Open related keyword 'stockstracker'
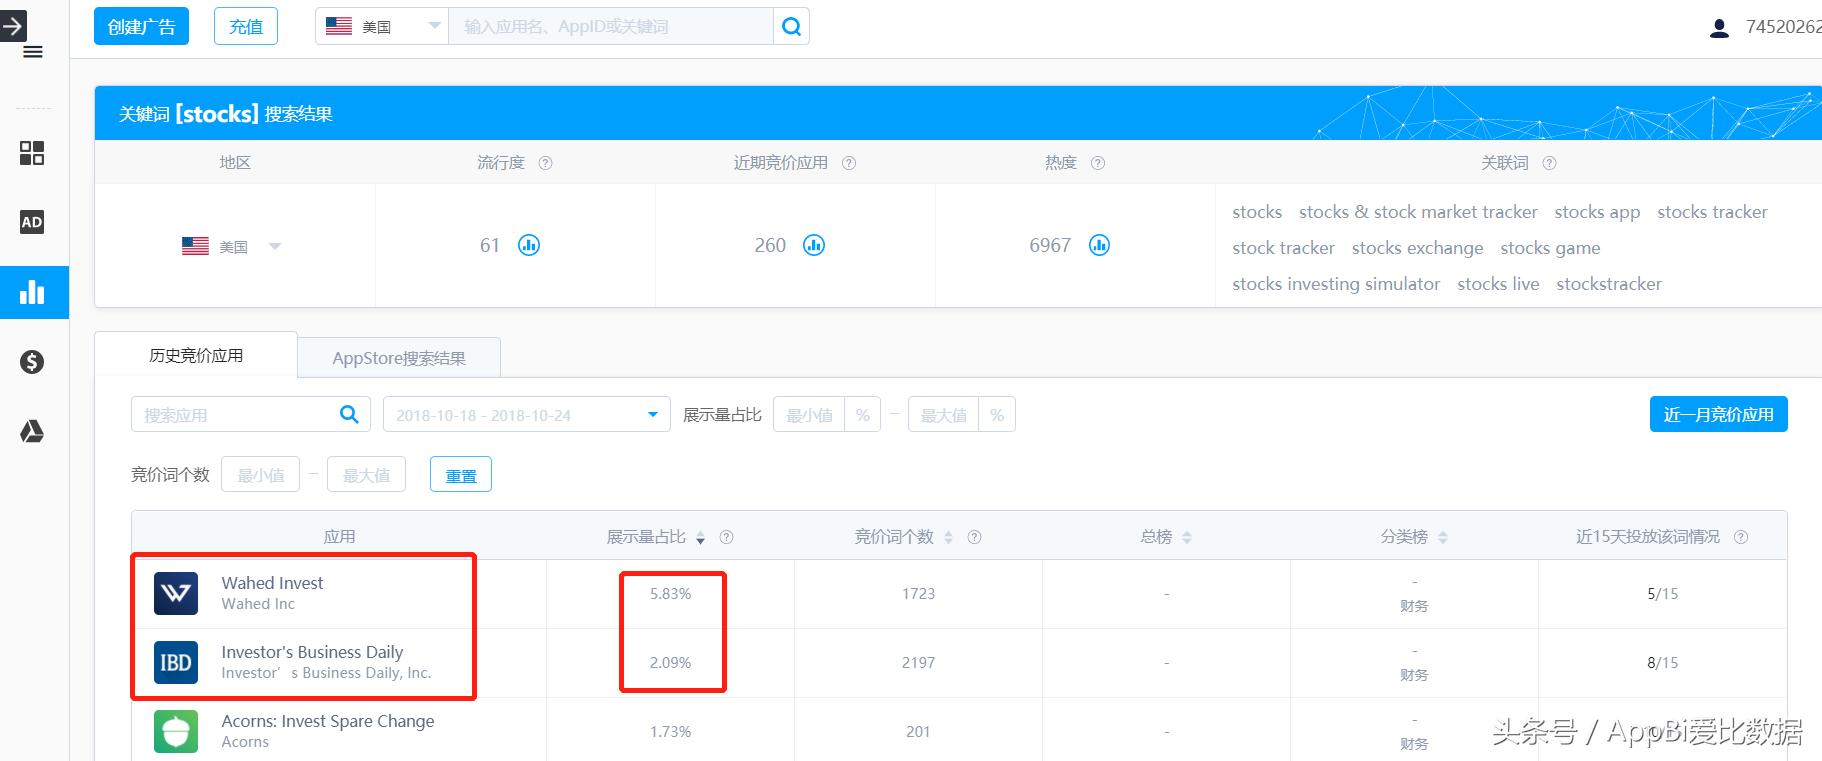This screenshot has width=1822, height=761. 1609,284
